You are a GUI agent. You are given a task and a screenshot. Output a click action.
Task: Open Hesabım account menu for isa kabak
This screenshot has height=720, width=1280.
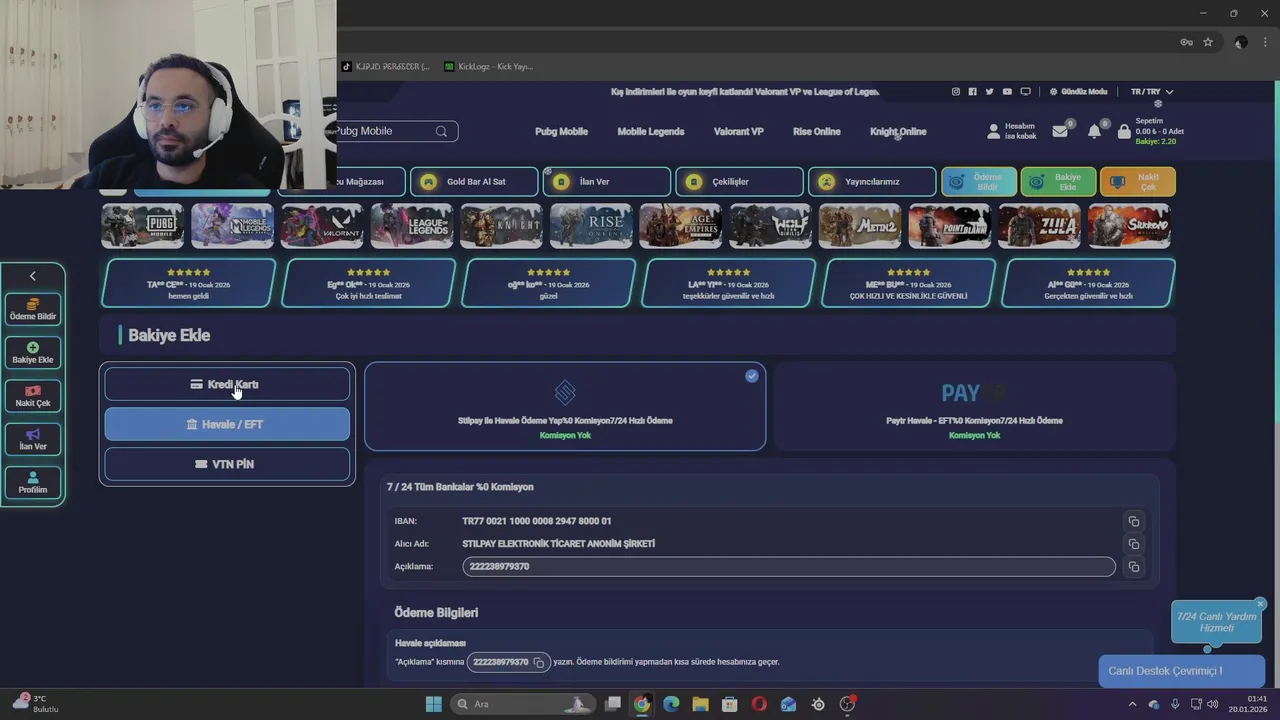pos(1012,131)
